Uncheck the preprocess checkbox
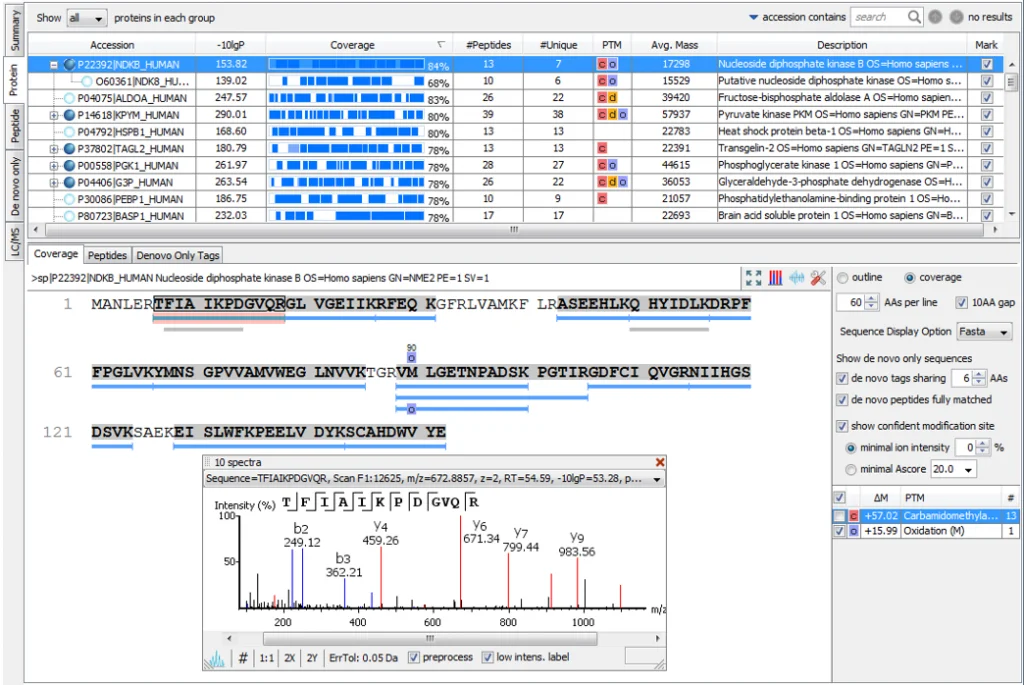 click(413, 658)
